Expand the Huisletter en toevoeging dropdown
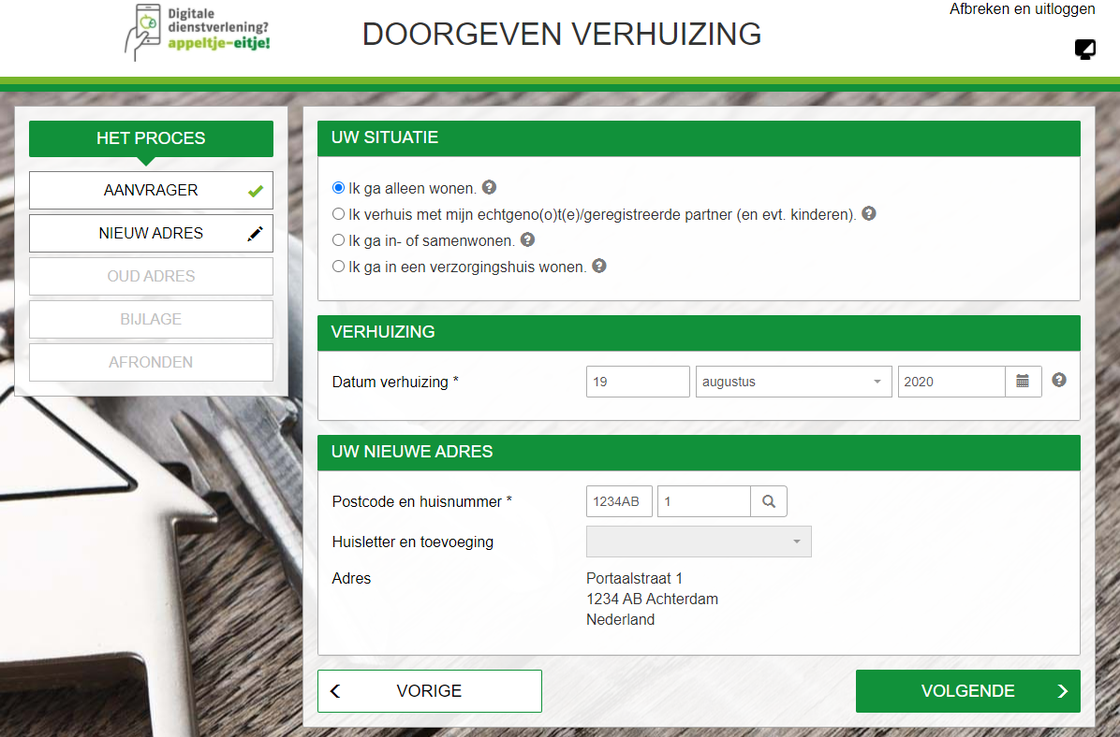1120x737 pixels. 699,541
